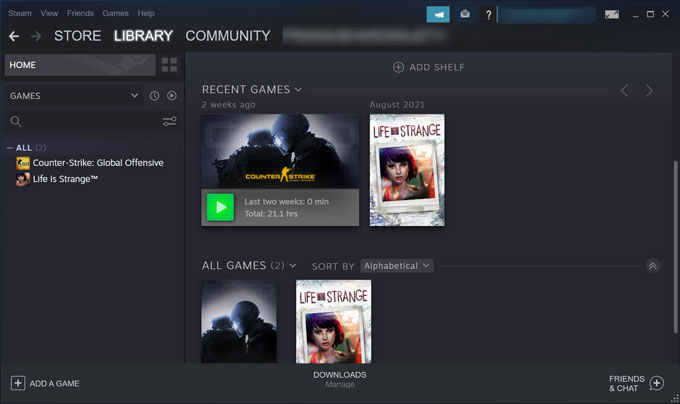Image resolution: width=680 pixels, height=404 pixels.
Task: Click FRIENDS & CHAT text
Action: click(x=627, y=384)
